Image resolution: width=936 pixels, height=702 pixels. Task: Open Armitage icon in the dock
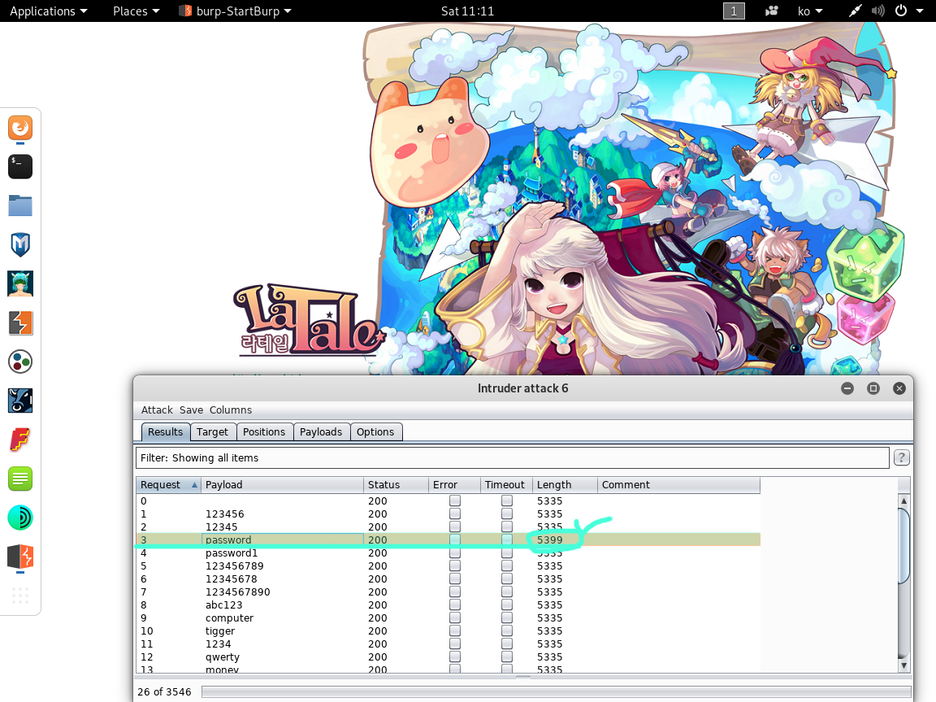click(20, 284)
